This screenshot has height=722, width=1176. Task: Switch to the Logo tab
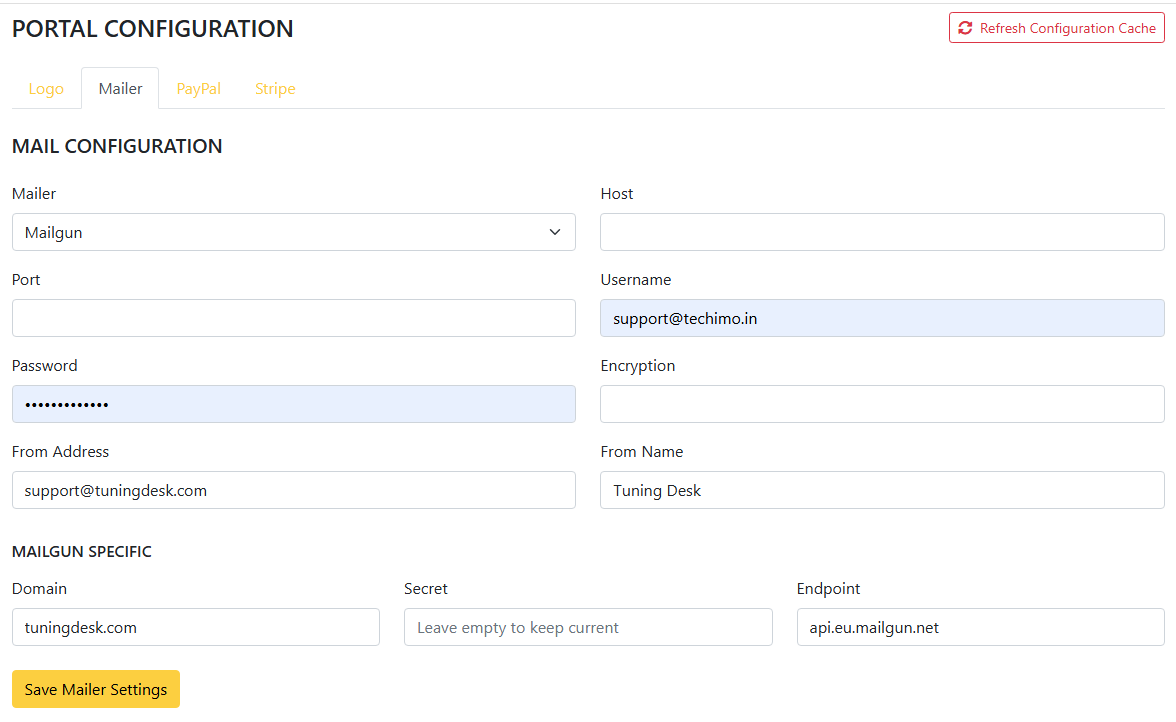46,88
